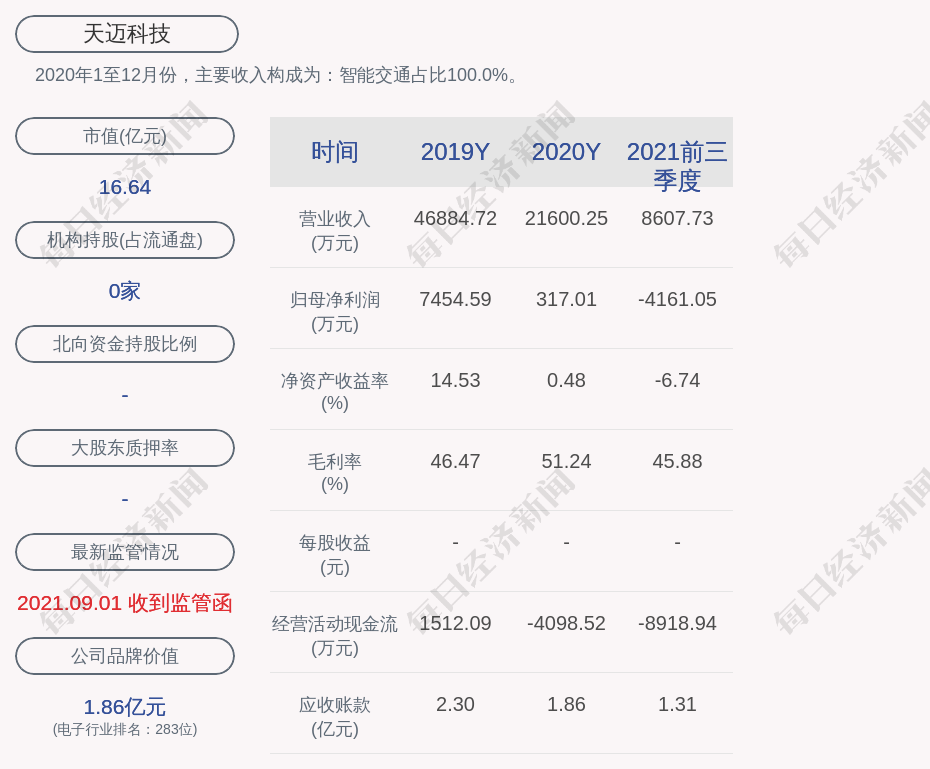
Task: Choose the 2021前三季度 column header
Action: 677,166
